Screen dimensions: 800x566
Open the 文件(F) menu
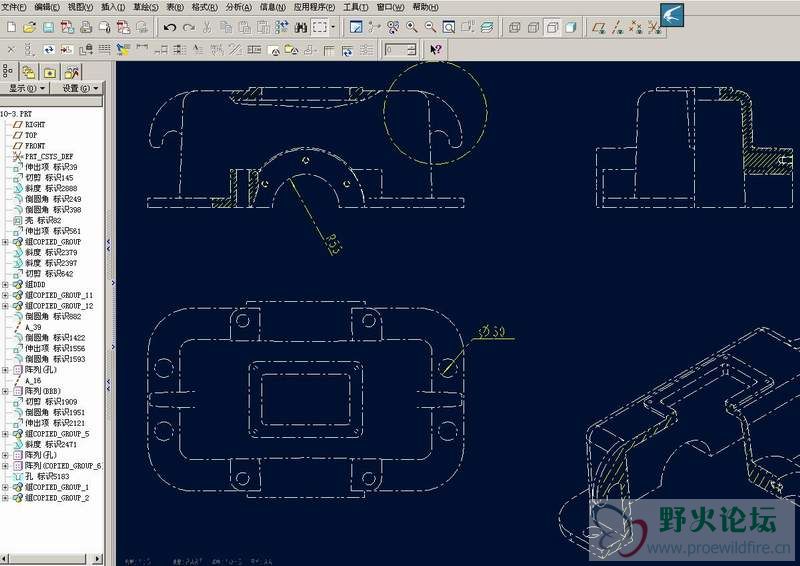14,7
